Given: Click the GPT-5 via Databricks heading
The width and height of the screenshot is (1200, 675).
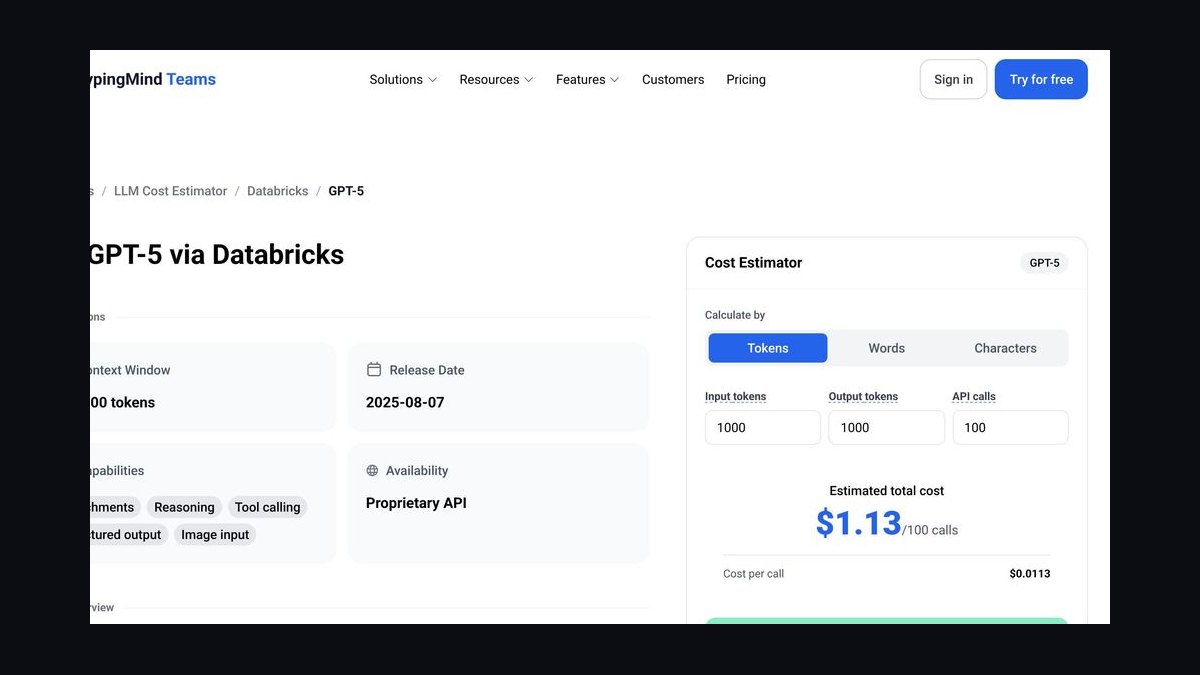Looking at the screenshot, I should tap(217, 255).
